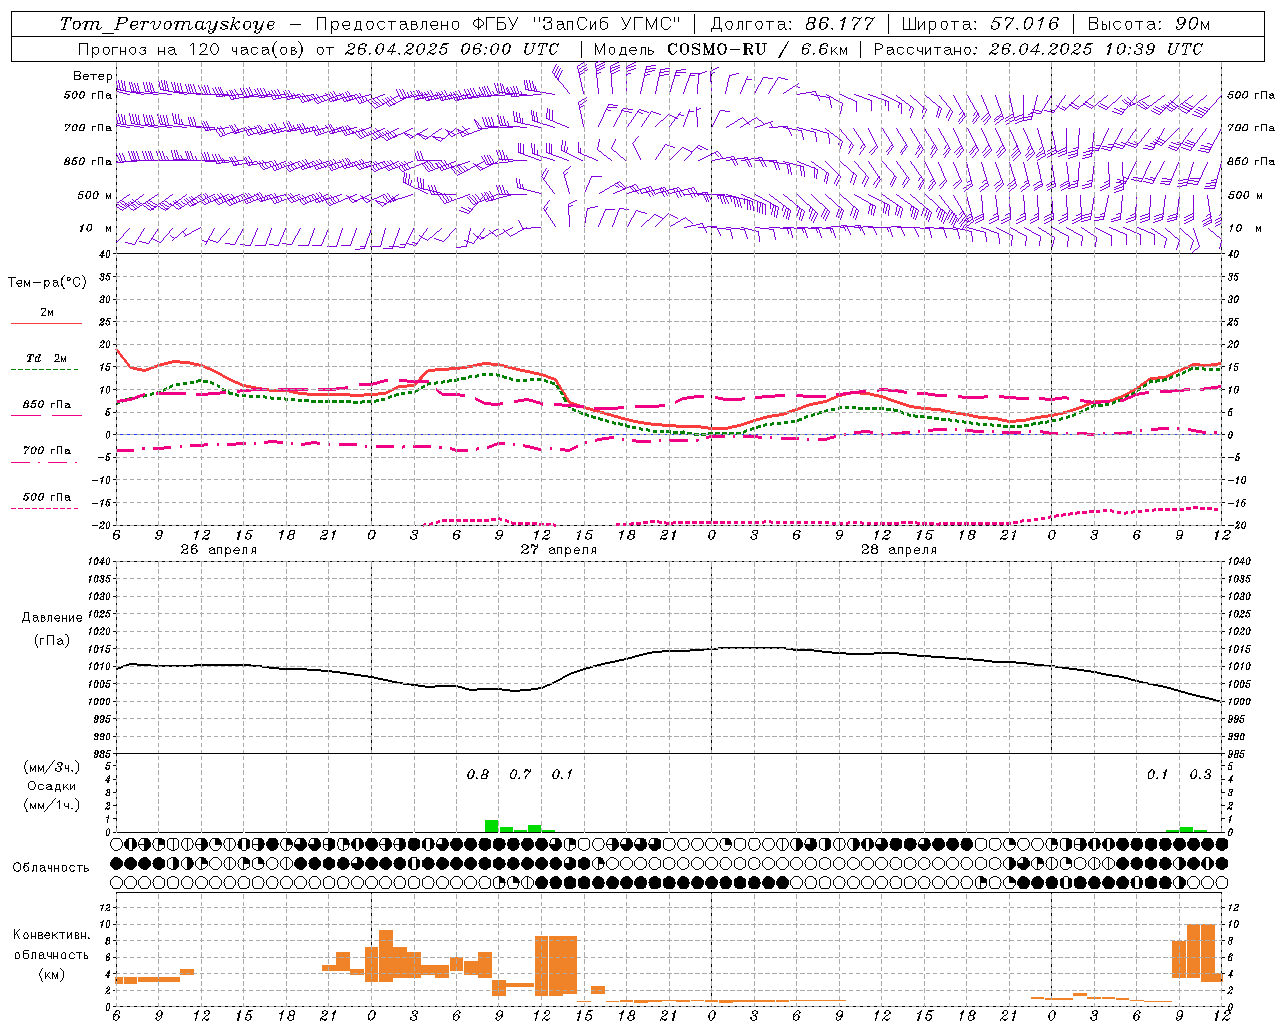Click the longitude value Долгота: 86.177
The height and width of the screenshot is (1024, 1280).
(792, 24)
